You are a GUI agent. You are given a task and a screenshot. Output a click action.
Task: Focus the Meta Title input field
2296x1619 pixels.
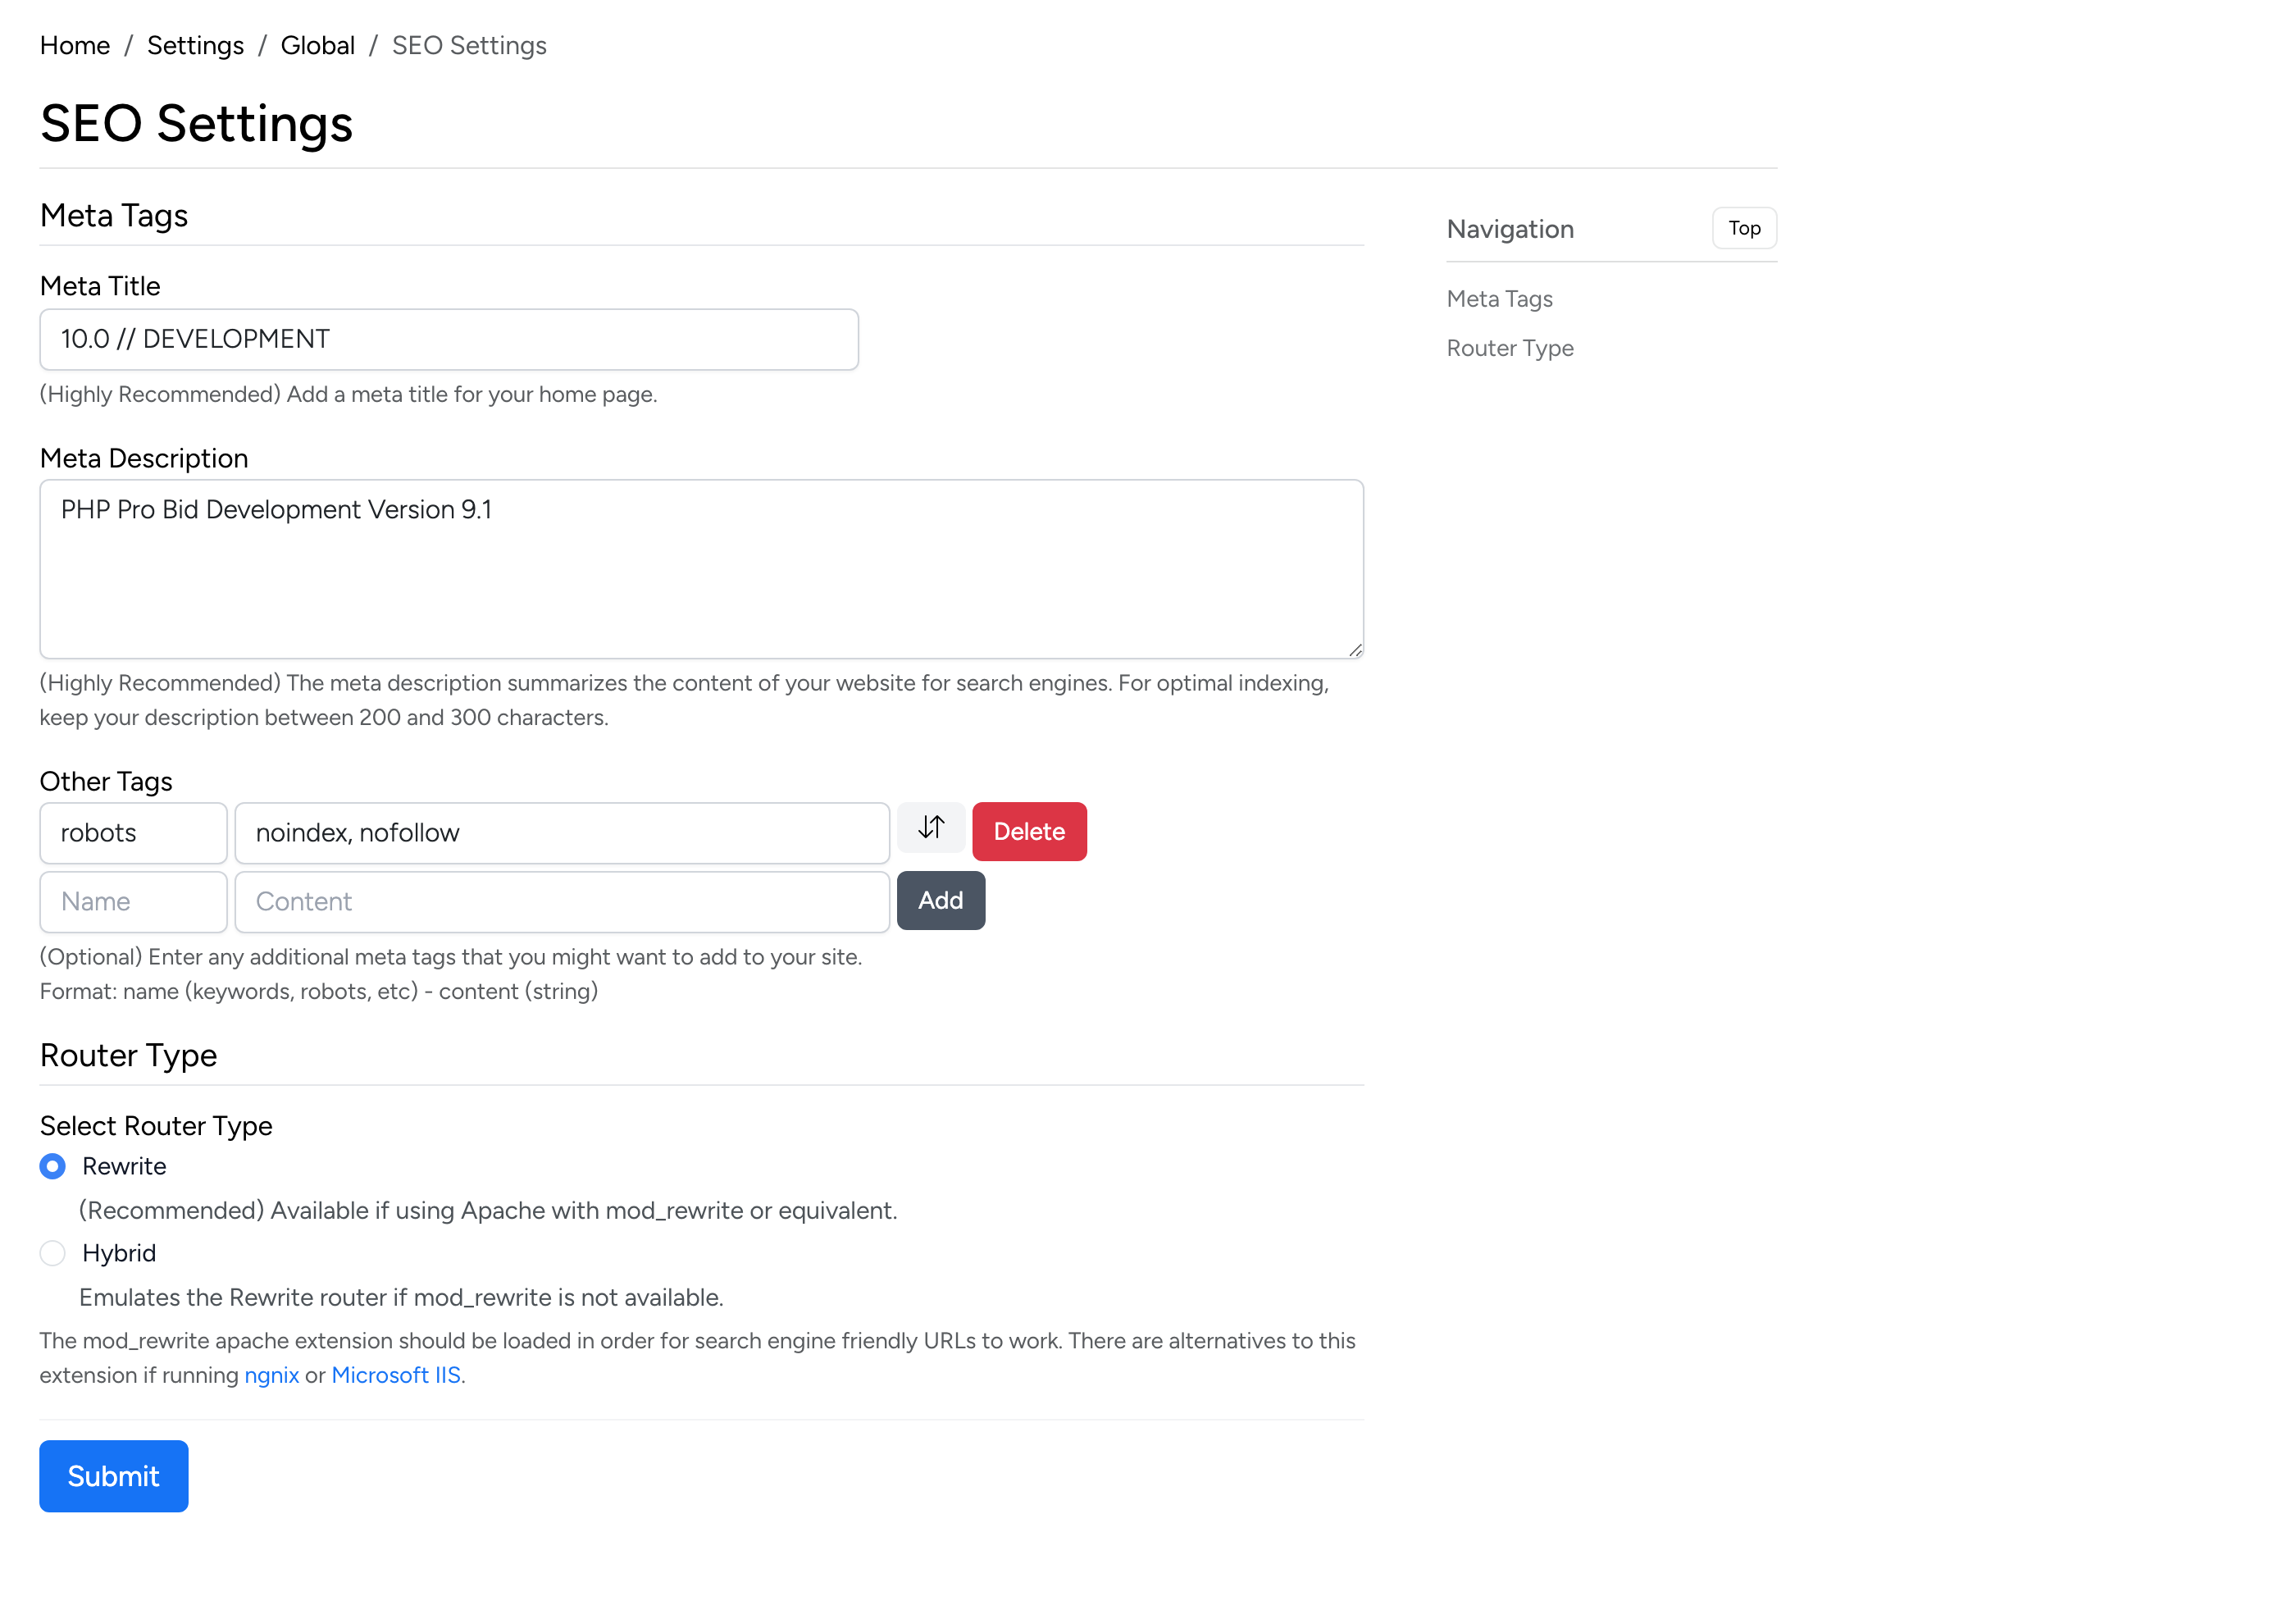click(449, 340)
